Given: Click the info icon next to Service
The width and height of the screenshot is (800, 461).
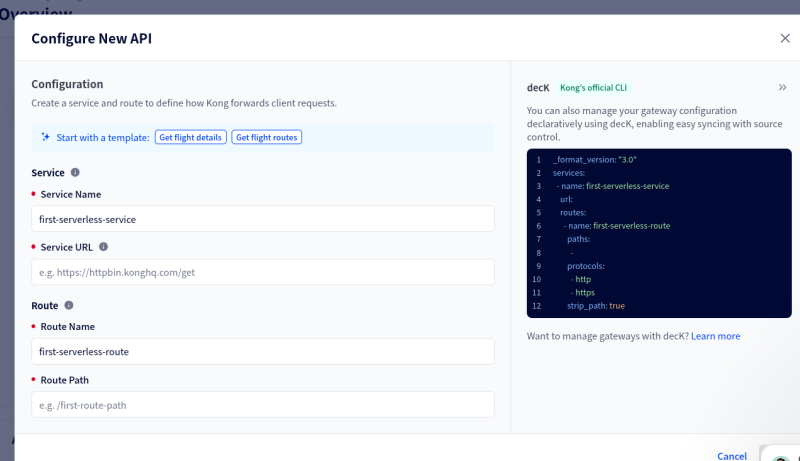Looking at the screenshot, I should coord(75,172).
